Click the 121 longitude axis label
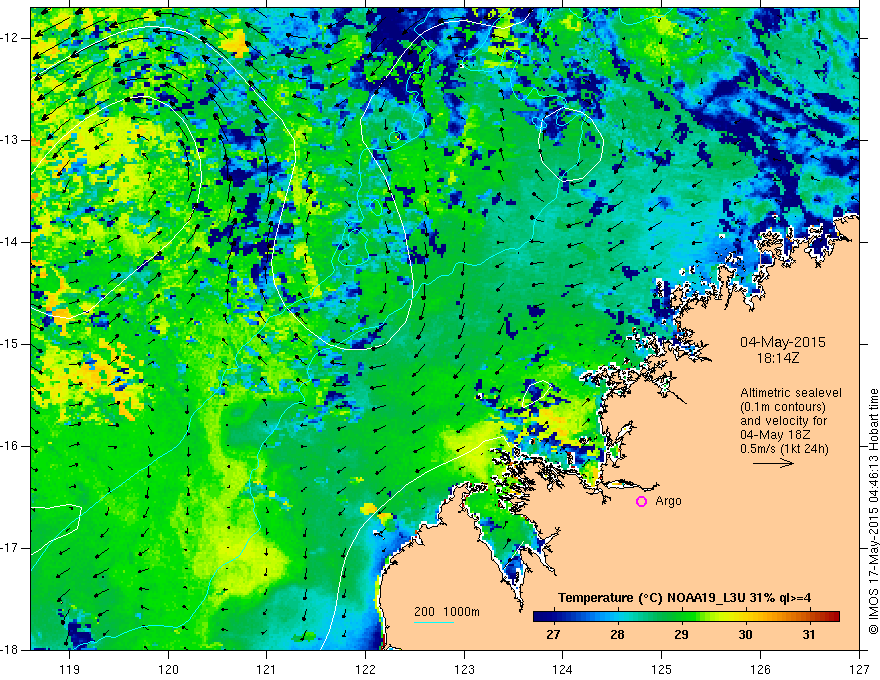Viewport: 880px width, 680px height. coord(267,669)
